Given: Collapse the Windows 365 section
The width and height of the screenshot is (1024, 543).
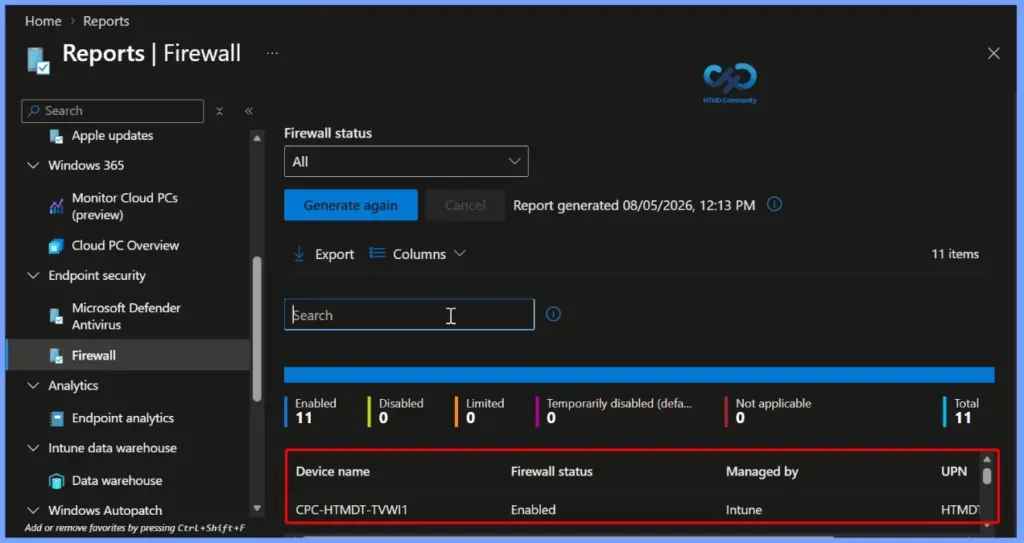Looking at the screenshot, I should (x=33, y=165).
